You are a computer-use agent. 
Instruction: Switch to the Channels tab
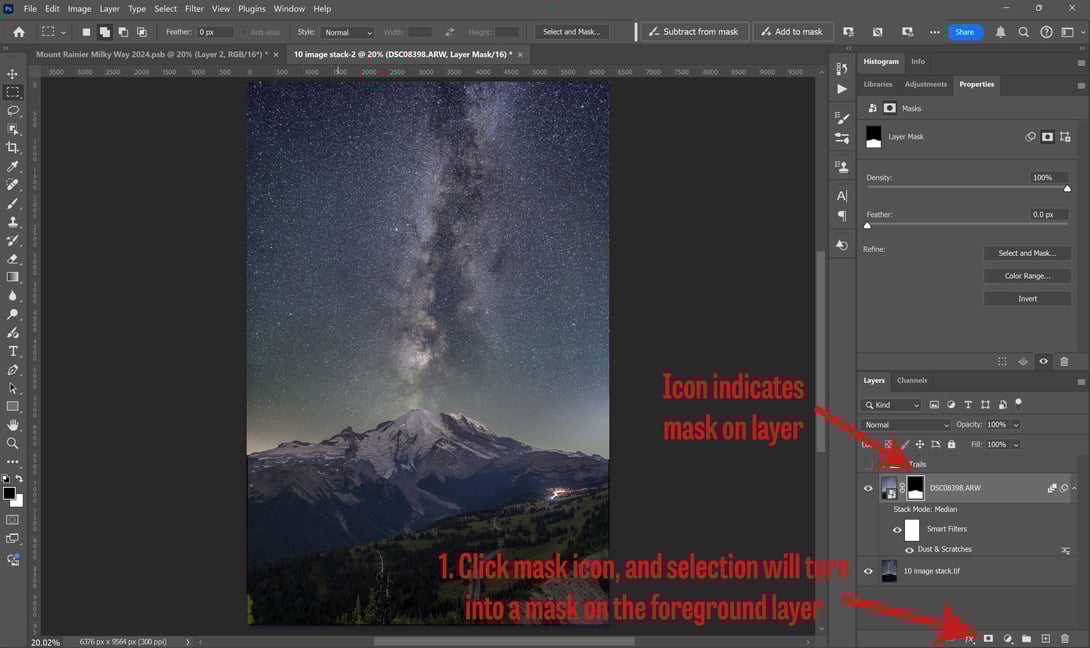click(911, 380)
